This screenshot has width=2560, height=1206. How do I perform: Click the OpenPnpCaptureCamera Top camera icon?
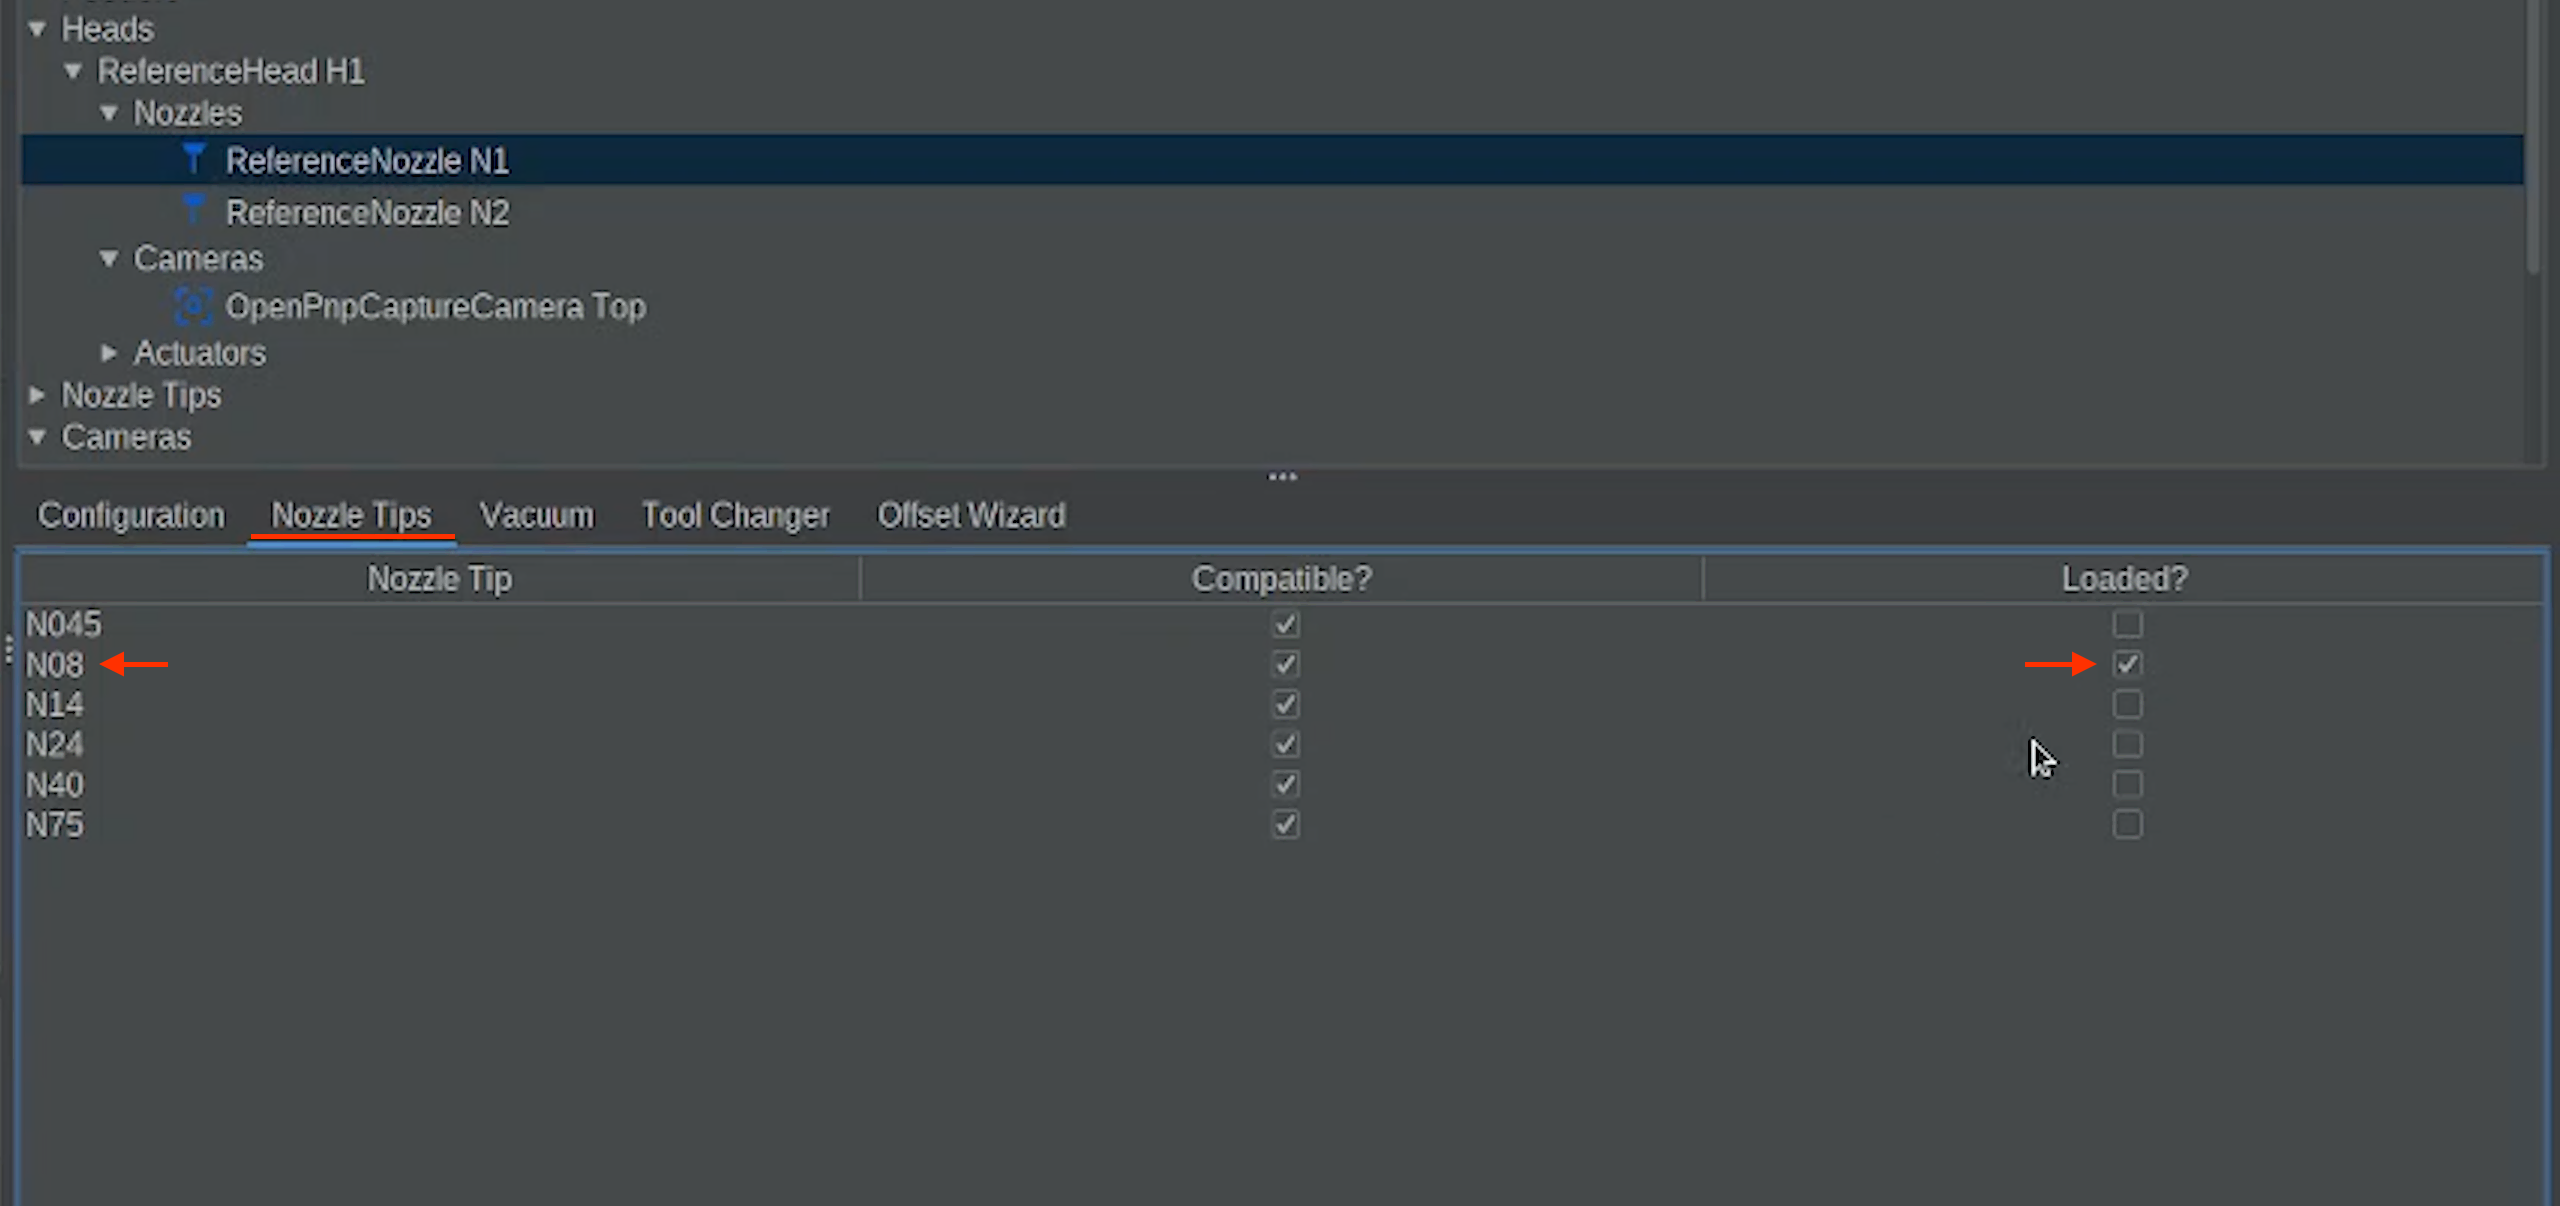[x=193, y=306]
